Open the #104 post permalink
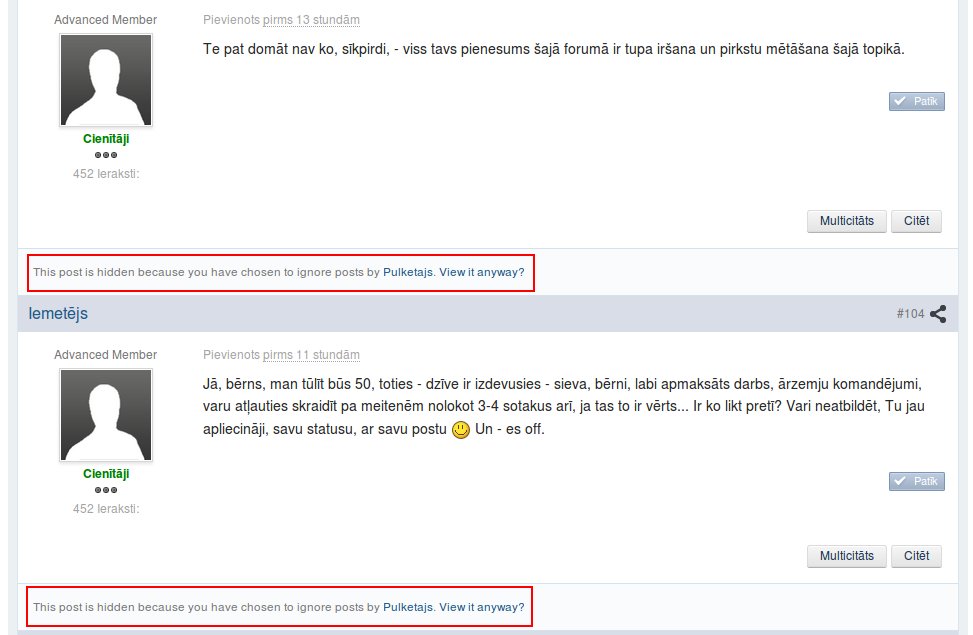This screenshot has height=635, width=973. pyautogui.click(x=910, y=314)
